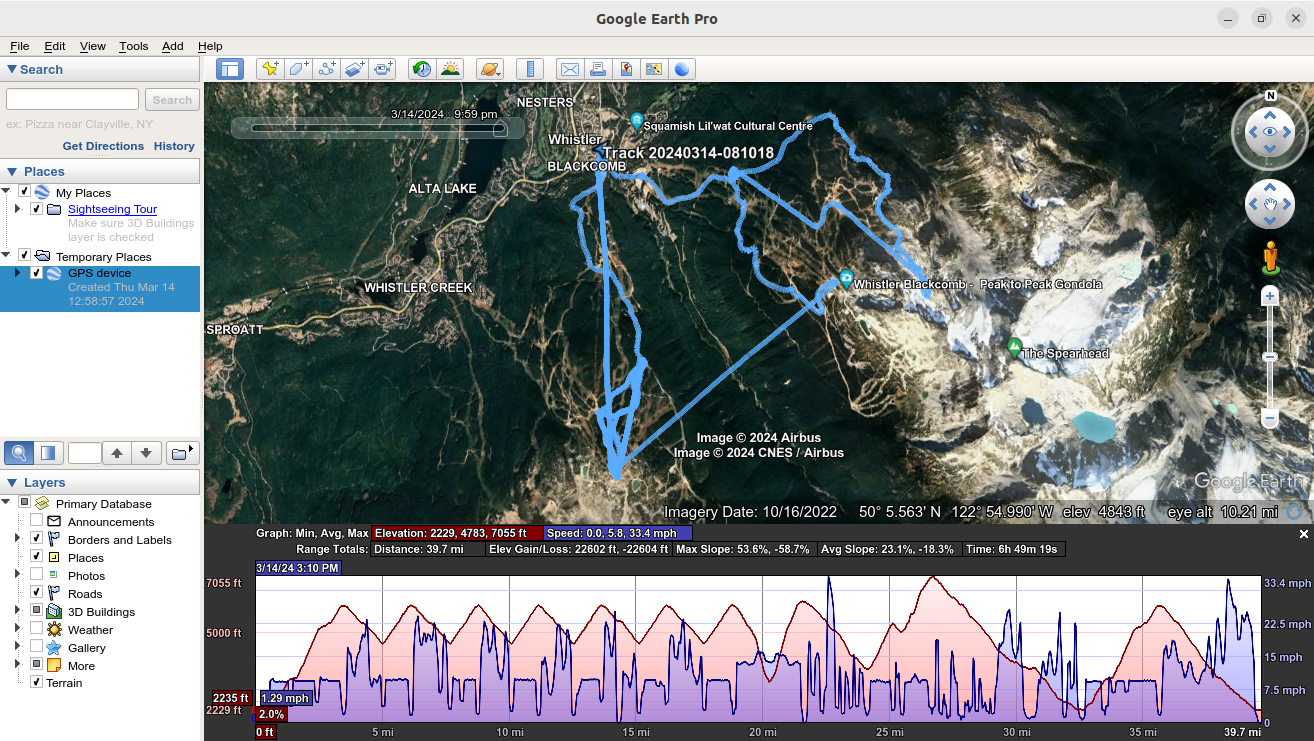Viewport: 1314px width, 741px height.
Task: Open the Help menu
Action: click(210, 46)
